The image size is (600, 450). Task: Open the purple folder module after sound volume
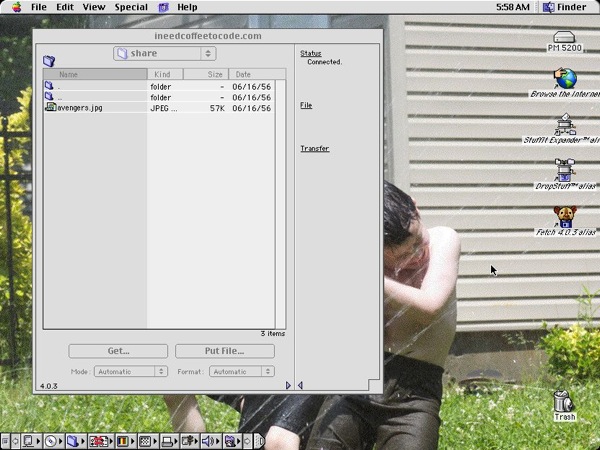point(232,441)
